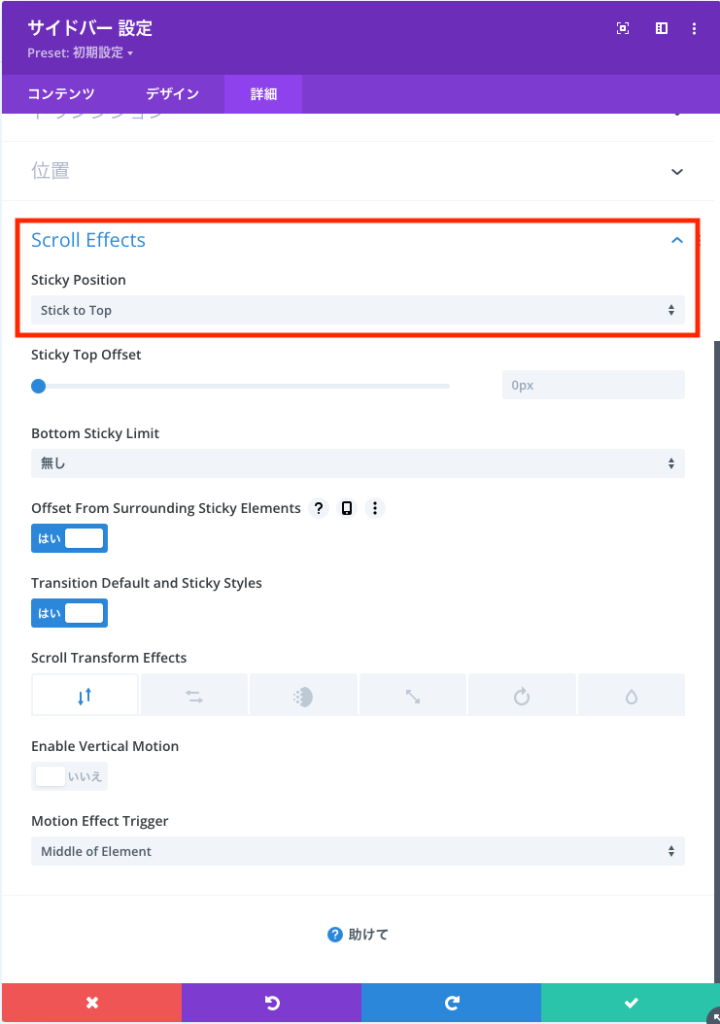Switch to the デザイン tab
720x1024 pixels.
[172, 94]
